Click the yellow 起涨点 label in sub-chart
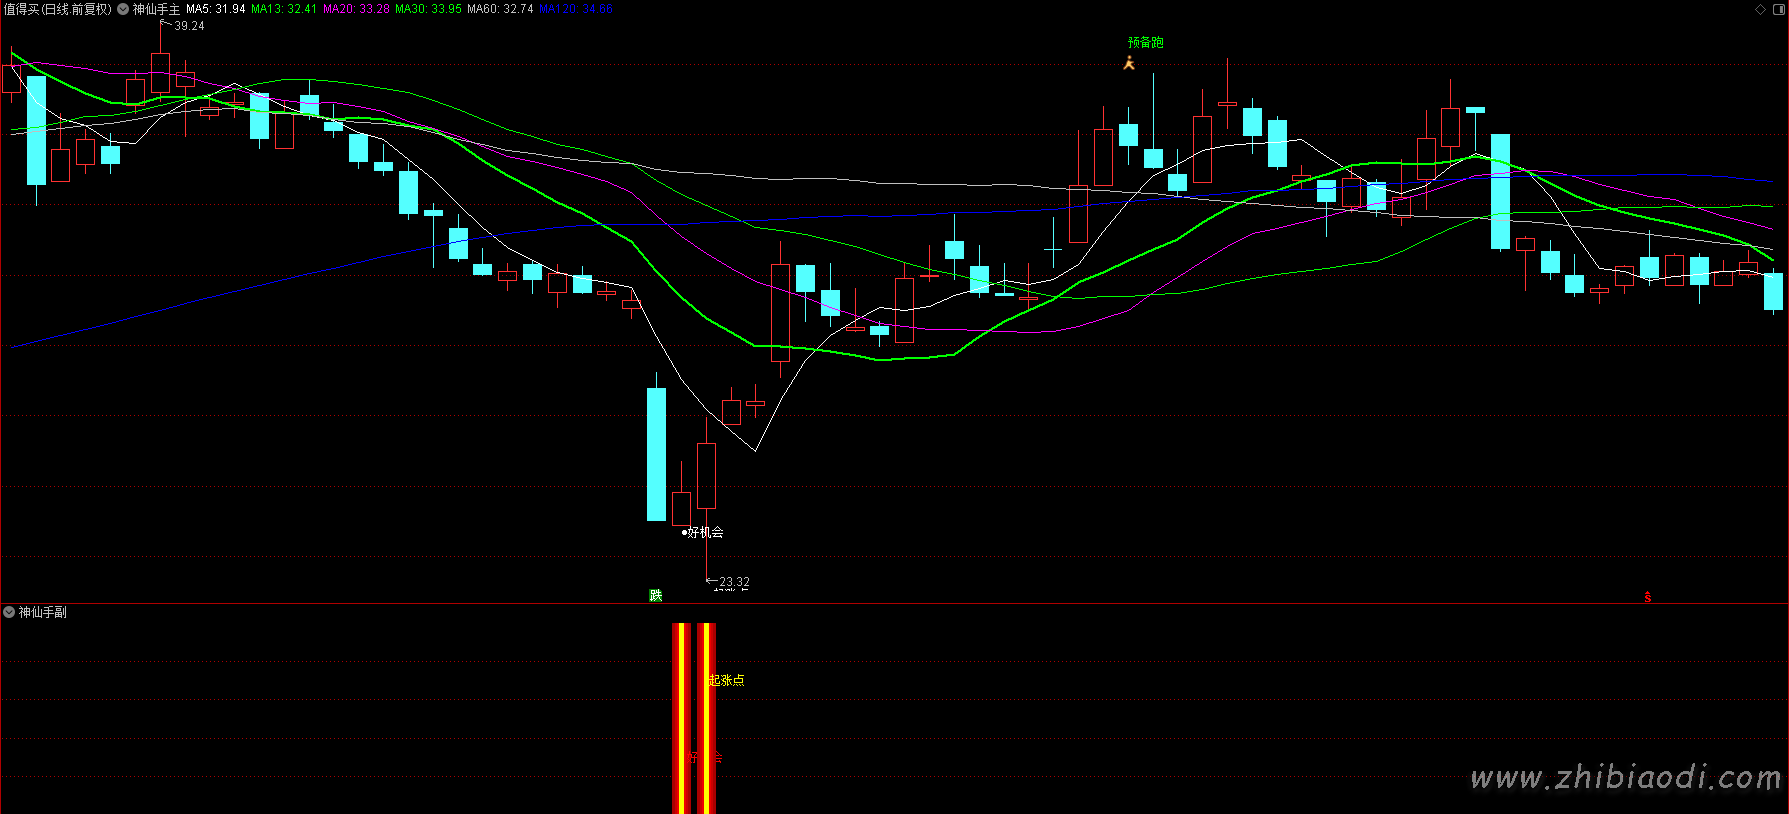The height and width of the screenshot is (814, 1789). tap(727, 680)
